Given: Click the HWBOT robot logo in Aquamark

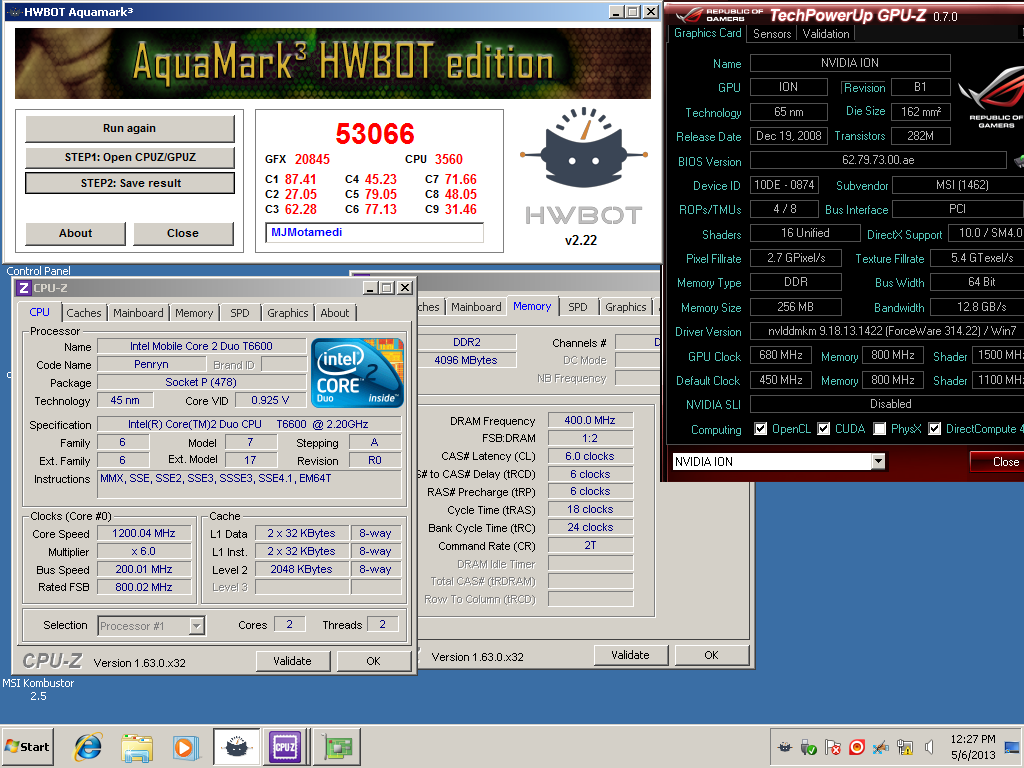Looking at the screenshot, I should tap(583, 150).
